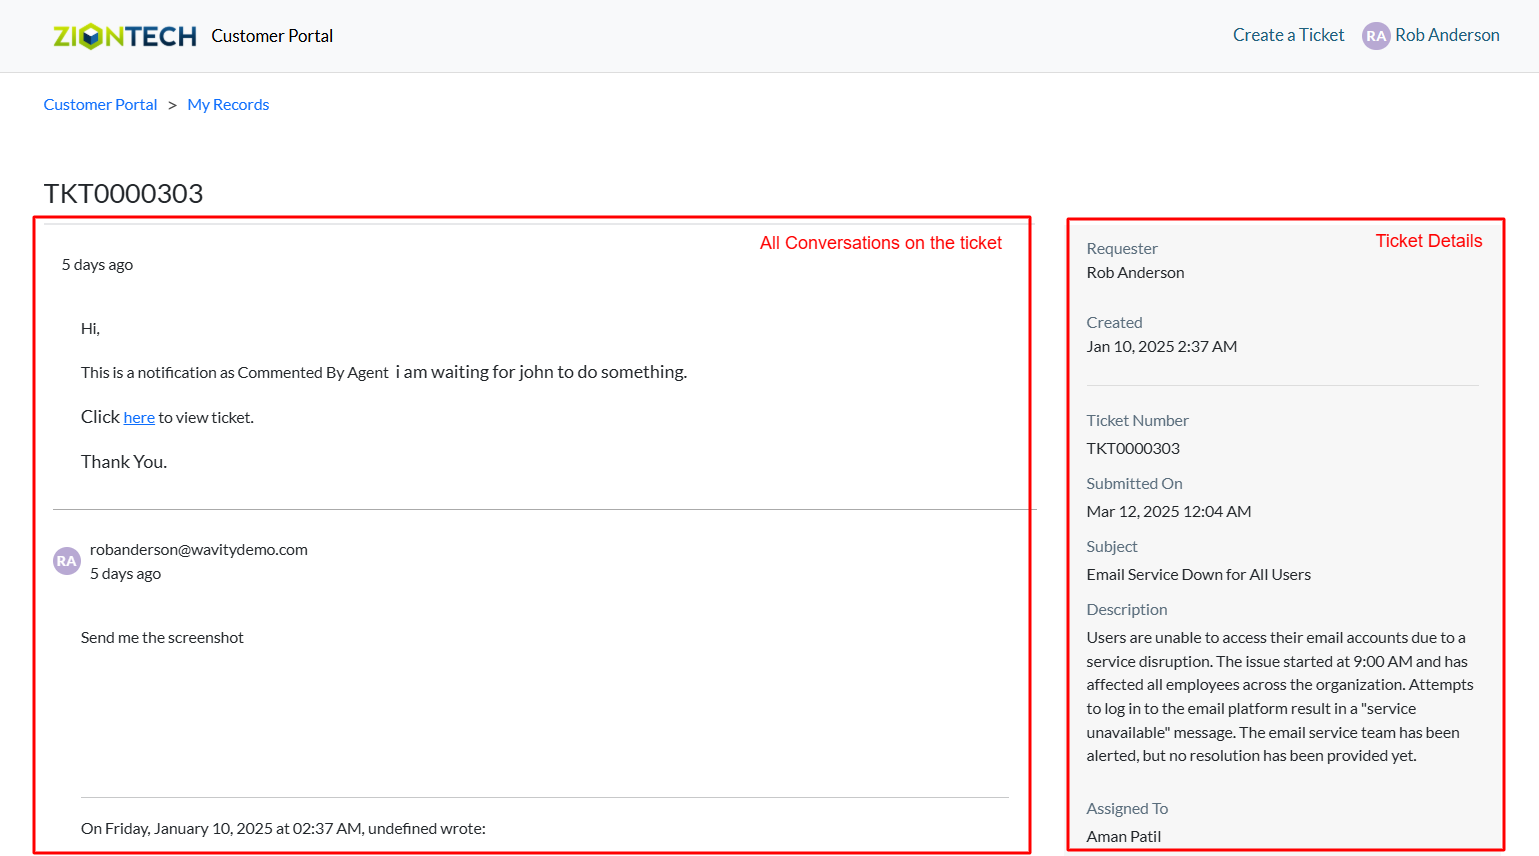Image resolution: width=1539 pixels, height=856 pixels.
Task: Click the first '5 days ago' timestamp above 'Hi,'
Action: click(97, 265)
